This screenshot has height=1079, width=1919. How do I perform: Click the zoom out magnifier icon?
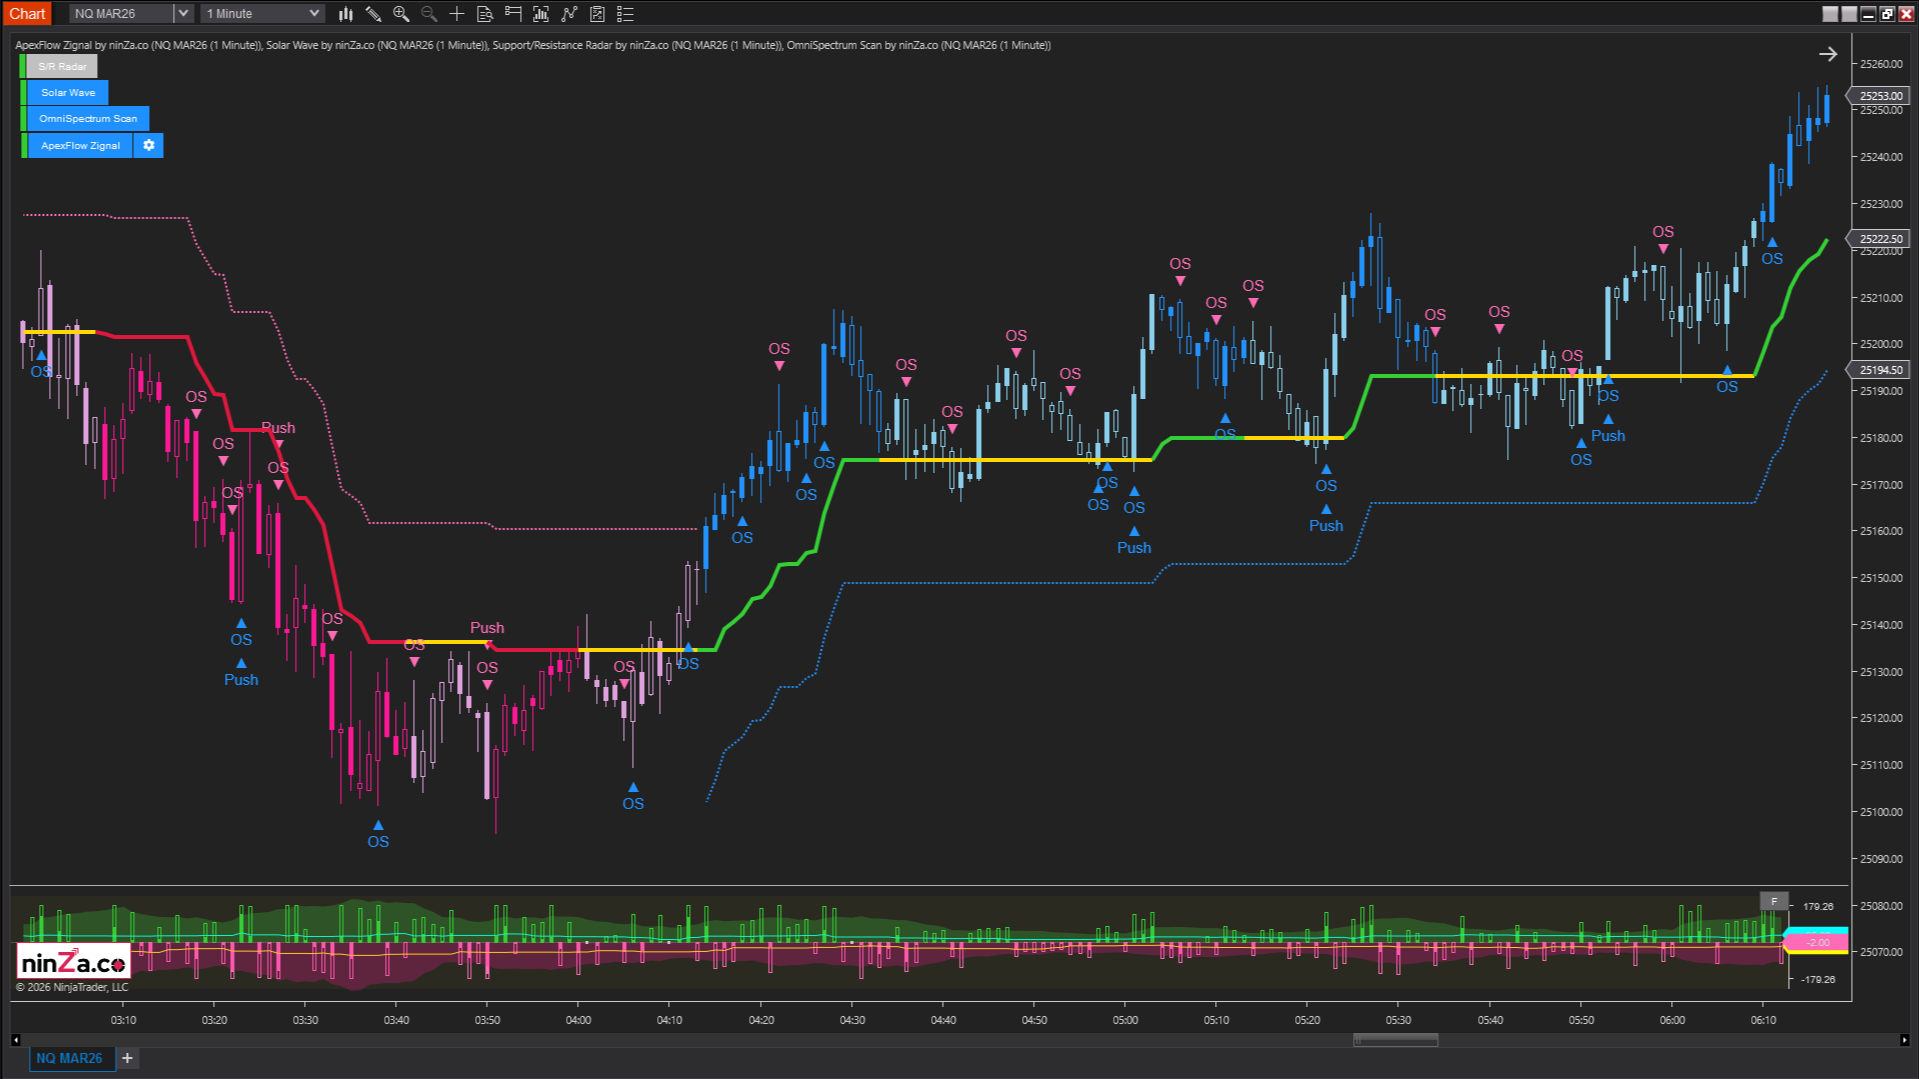(x=429, y=14)
